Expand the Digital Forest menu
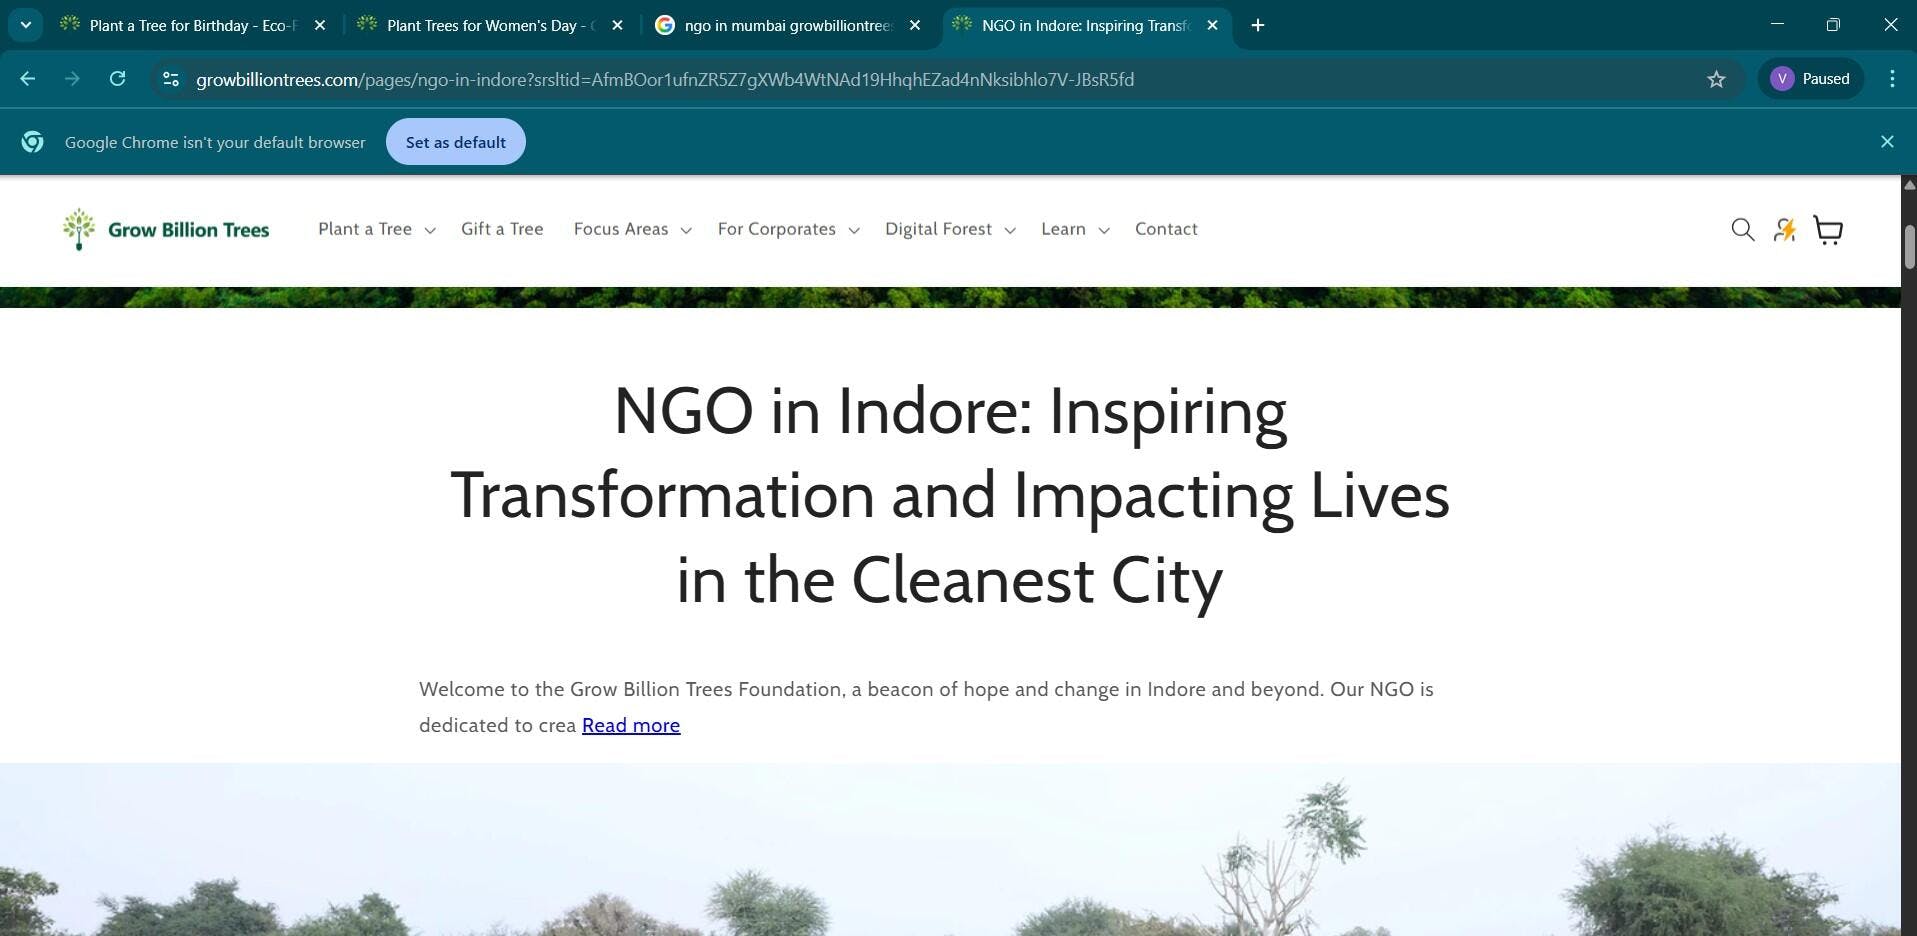 949,229
